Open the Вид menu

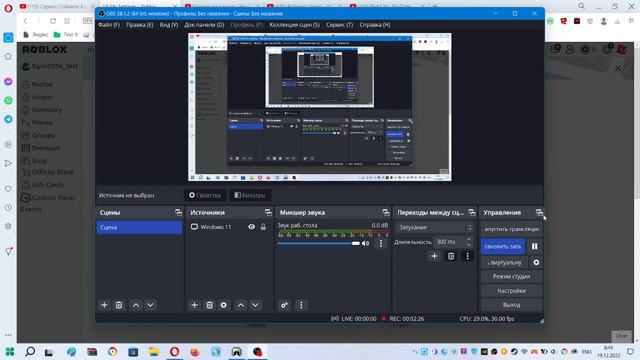pyautogui.click(x=169, y=24)
